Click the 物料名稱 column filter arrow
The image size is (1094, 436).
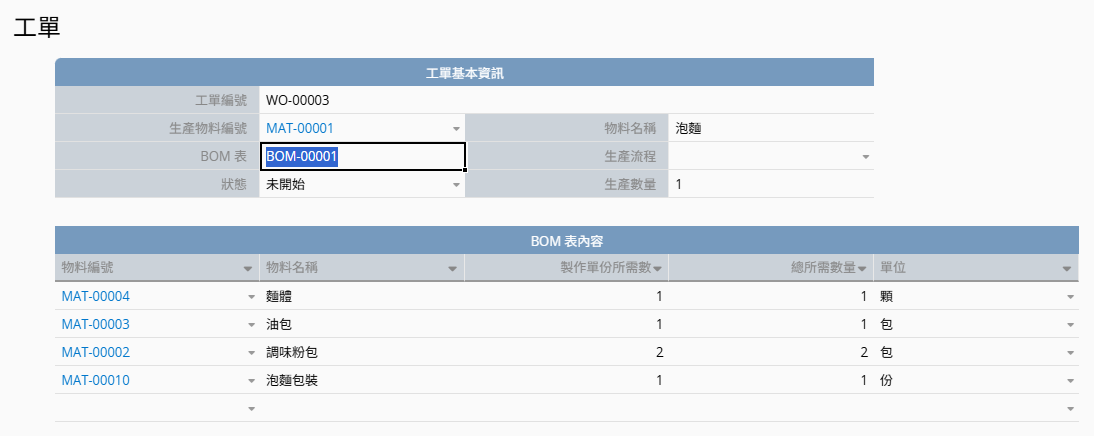453,269
